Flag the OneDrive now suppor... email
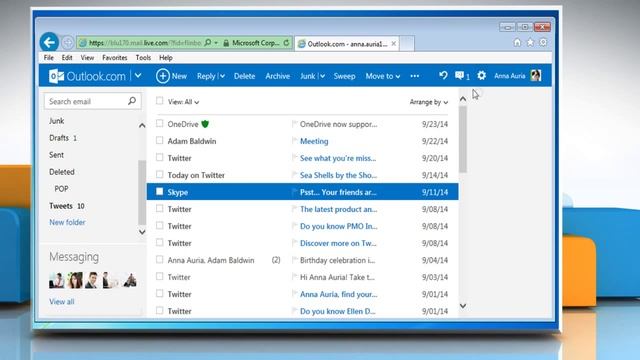Image resolution: width=640 pixels, height=360 pixels. 294,124
